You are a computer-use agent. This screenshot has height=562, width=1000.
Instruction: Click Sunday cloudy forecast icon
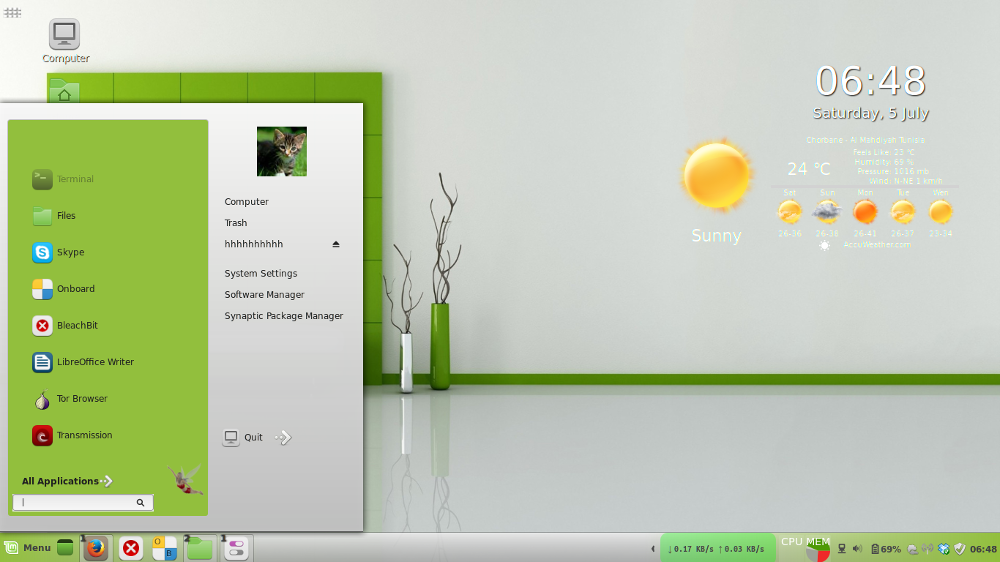(827, 212)
